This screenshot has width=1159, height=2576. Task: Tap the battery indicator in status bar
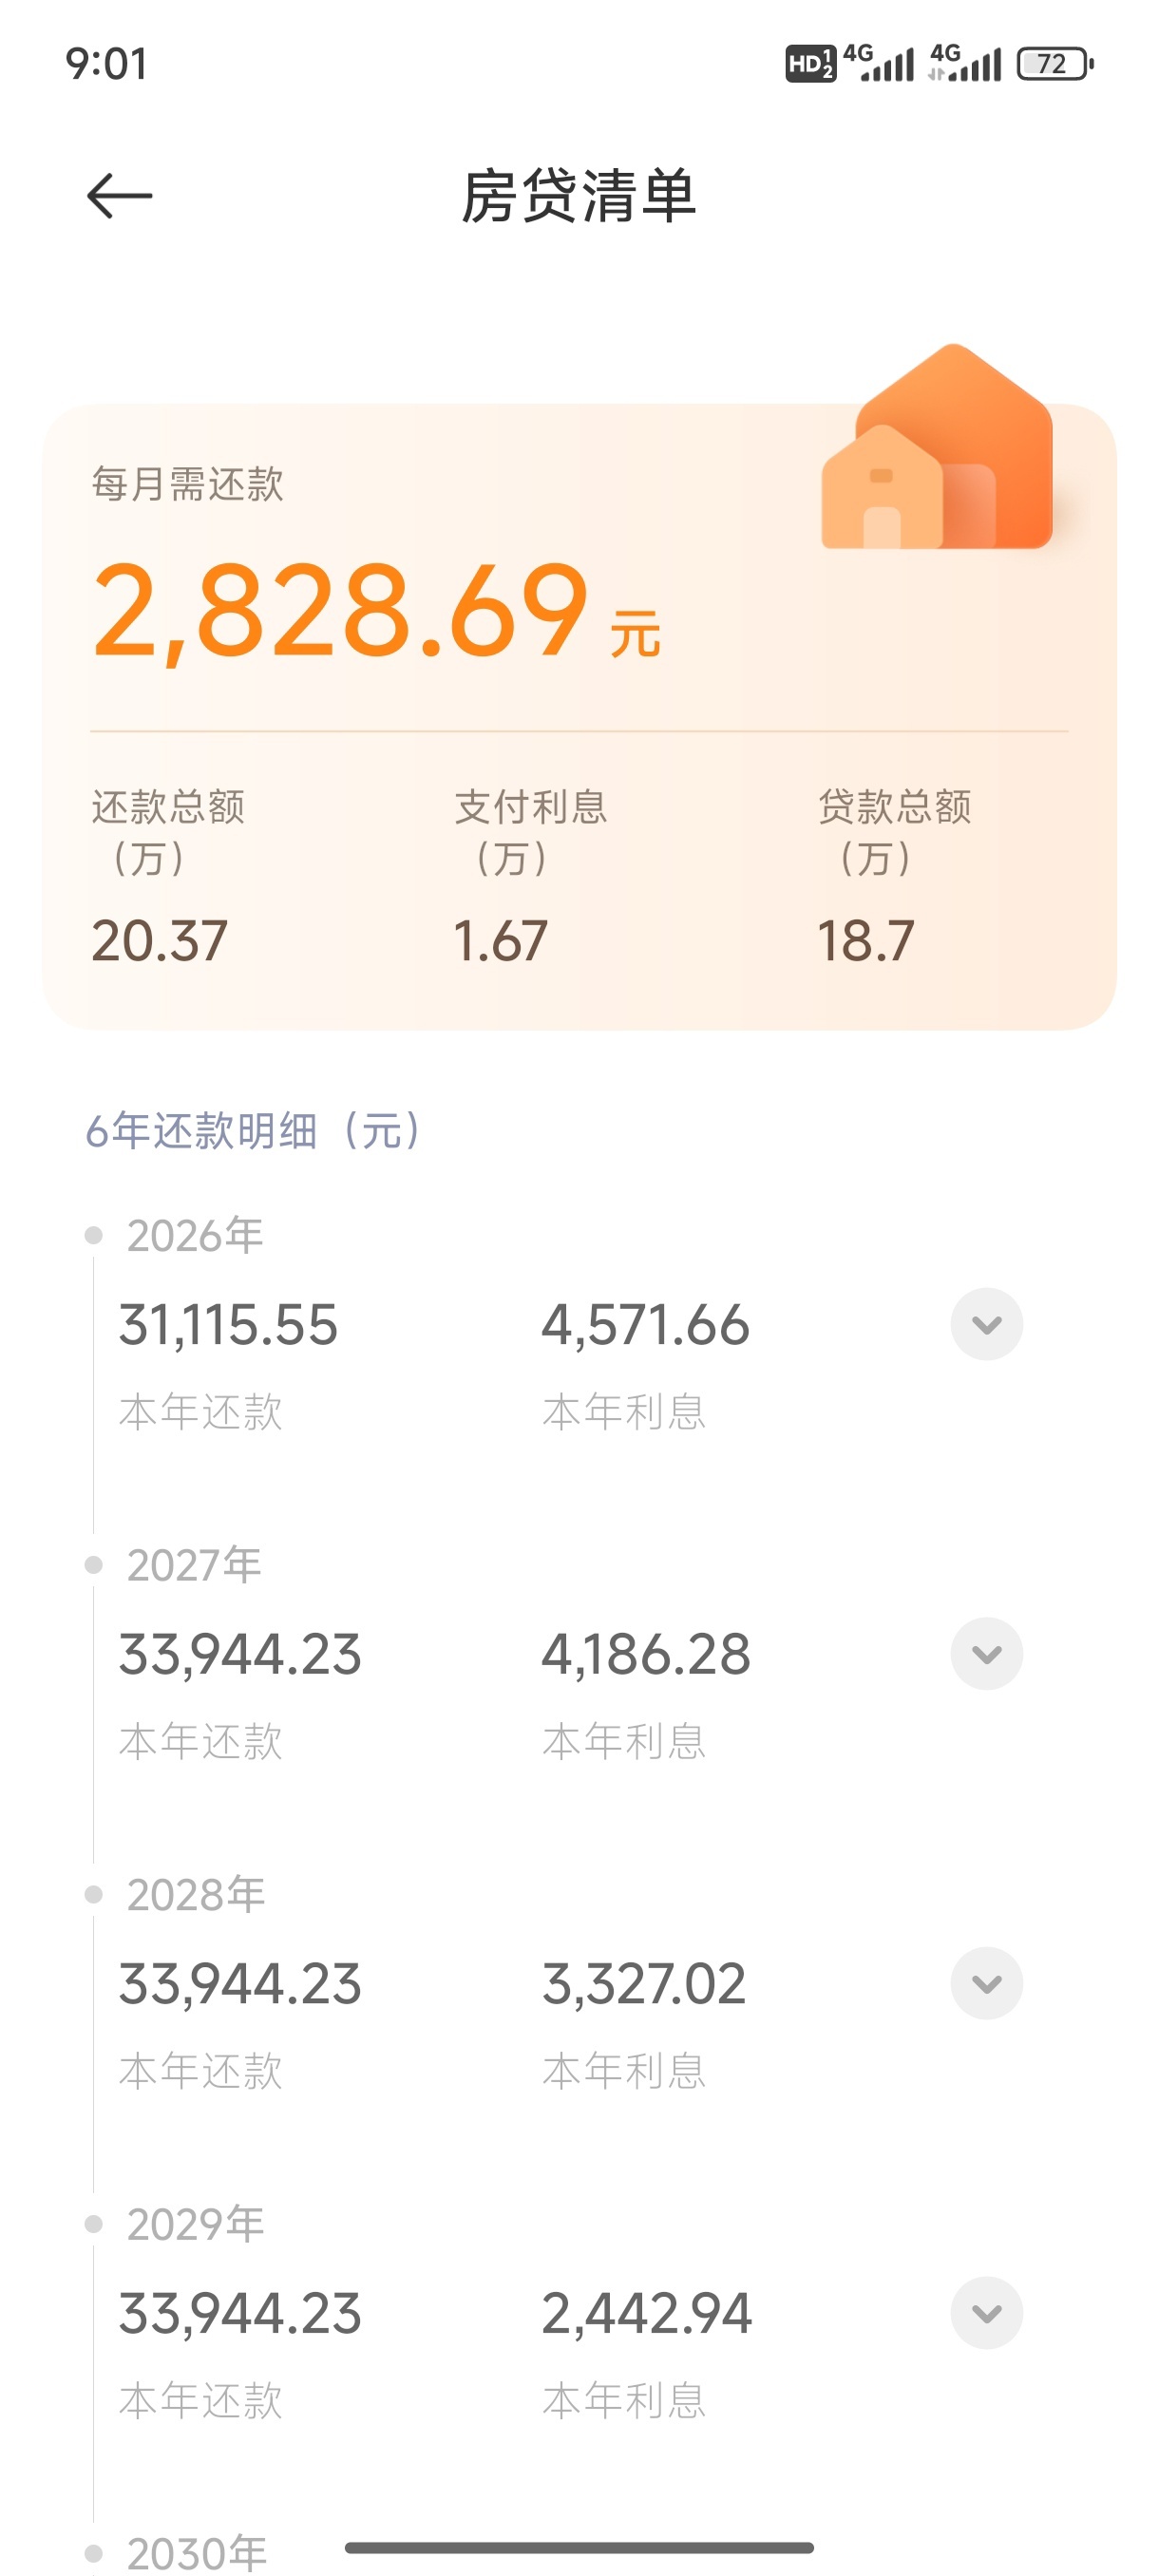[x=1054, y=64]
